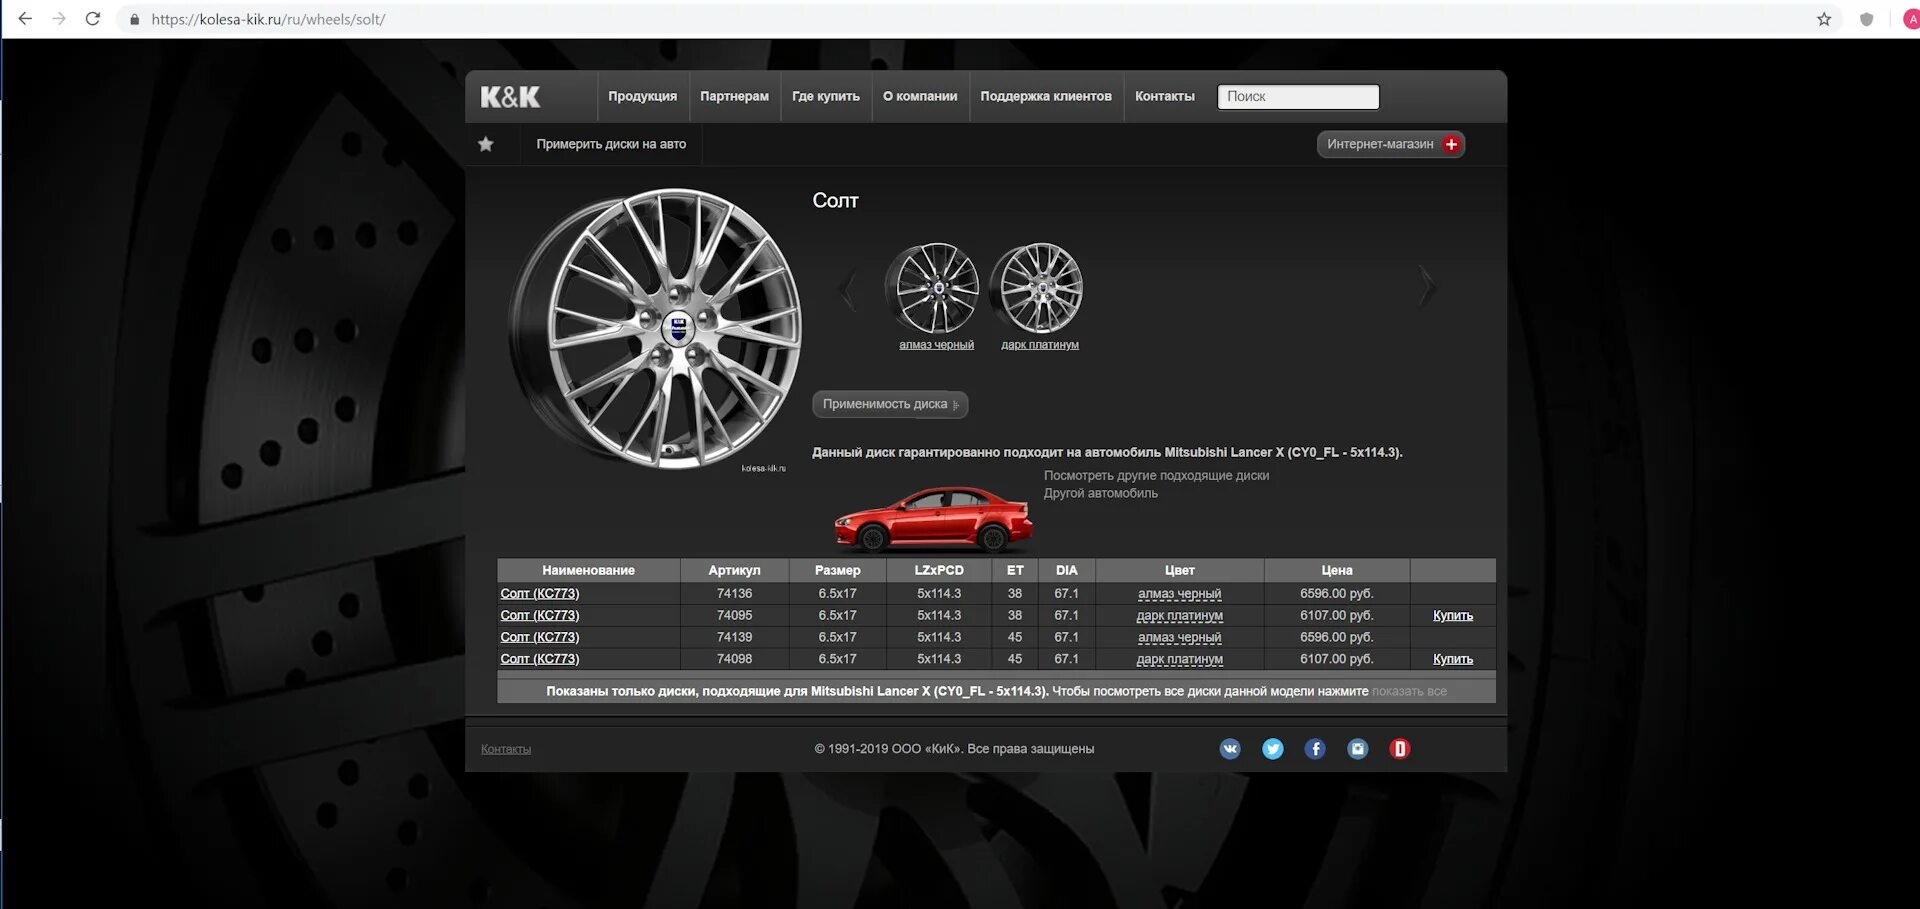This screenshot has width=1920, height=909.
Task: Open Солт (КС773) row with article 74136
Action: click(x=539, y=594)
